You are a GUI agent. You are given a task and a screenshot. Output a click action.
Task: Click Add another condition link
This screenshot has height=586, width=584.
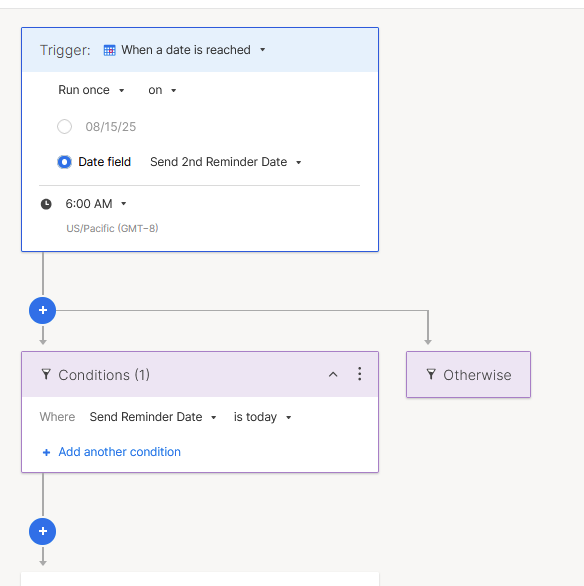120,452
